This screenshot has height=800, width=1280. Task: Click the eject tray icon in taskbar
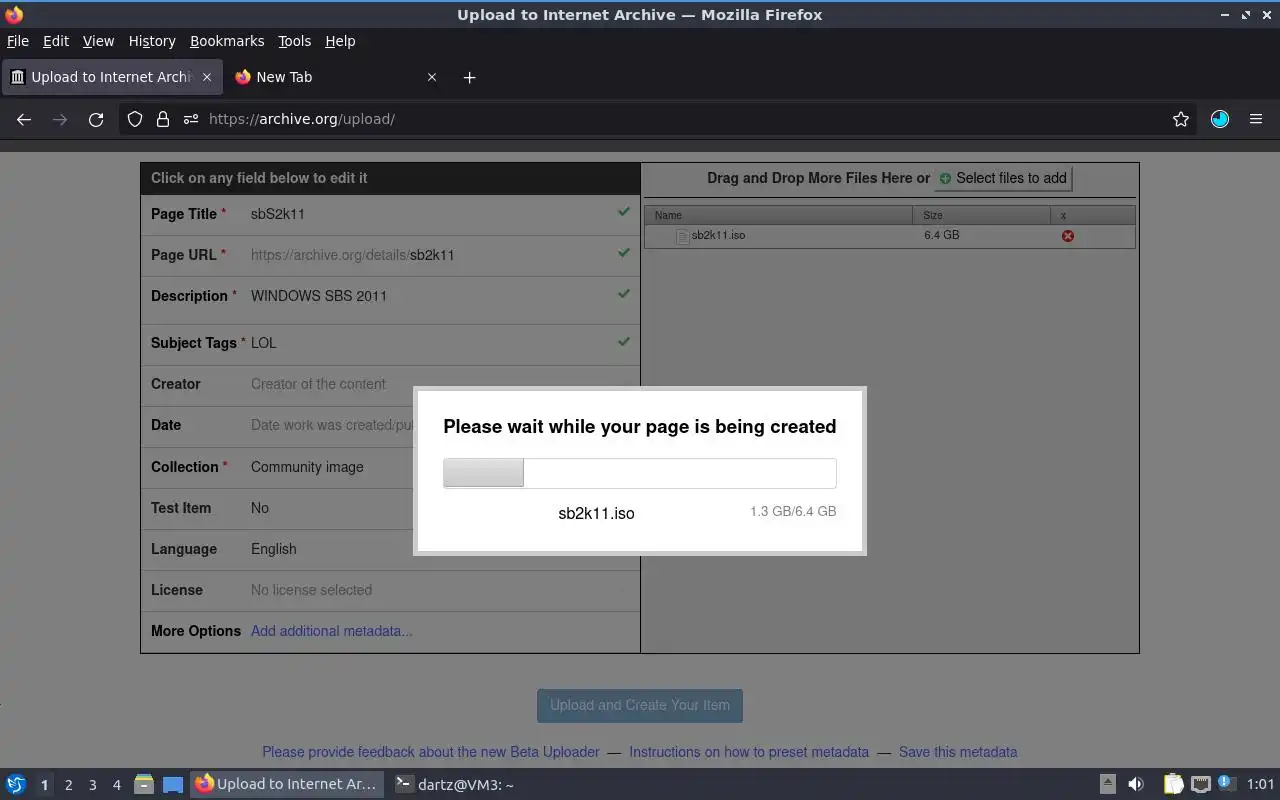pyautogui.click(x=1108, y=785)
